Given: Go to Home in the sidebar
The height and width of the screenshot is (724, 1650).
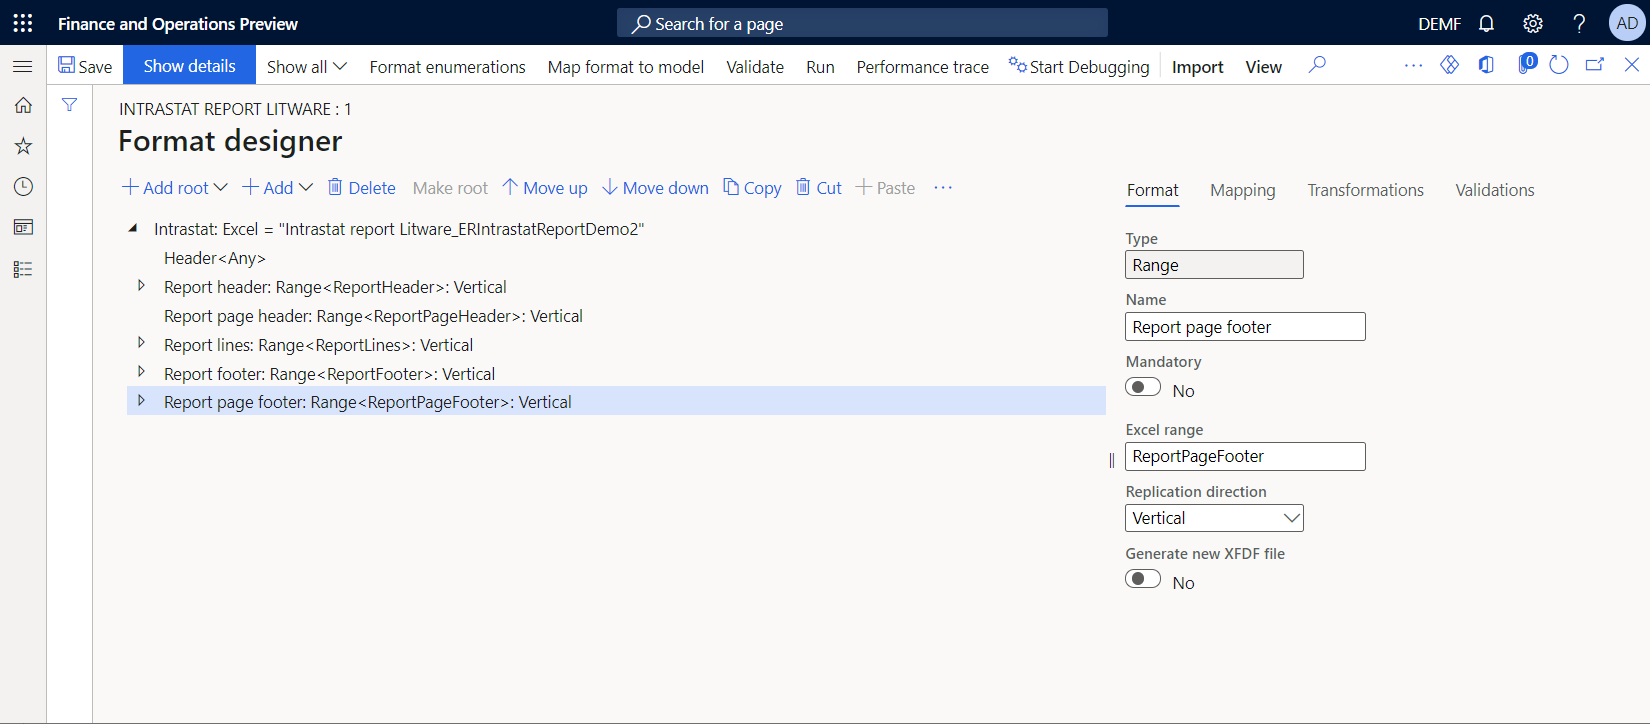Looking at the screenshot, I should (x=23, y=105).
